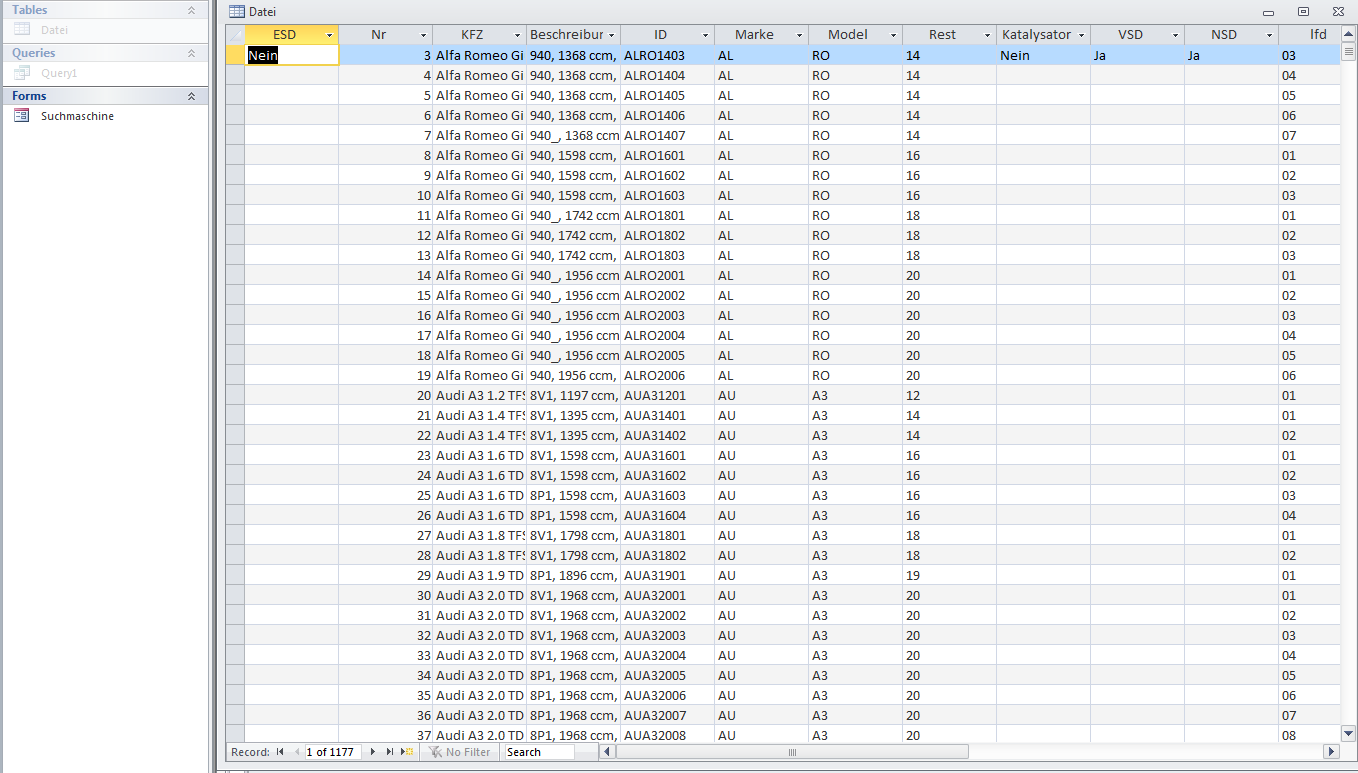Click the Tables group header
The height and width of the screenshot is (773, 1358).
point(105,10)
